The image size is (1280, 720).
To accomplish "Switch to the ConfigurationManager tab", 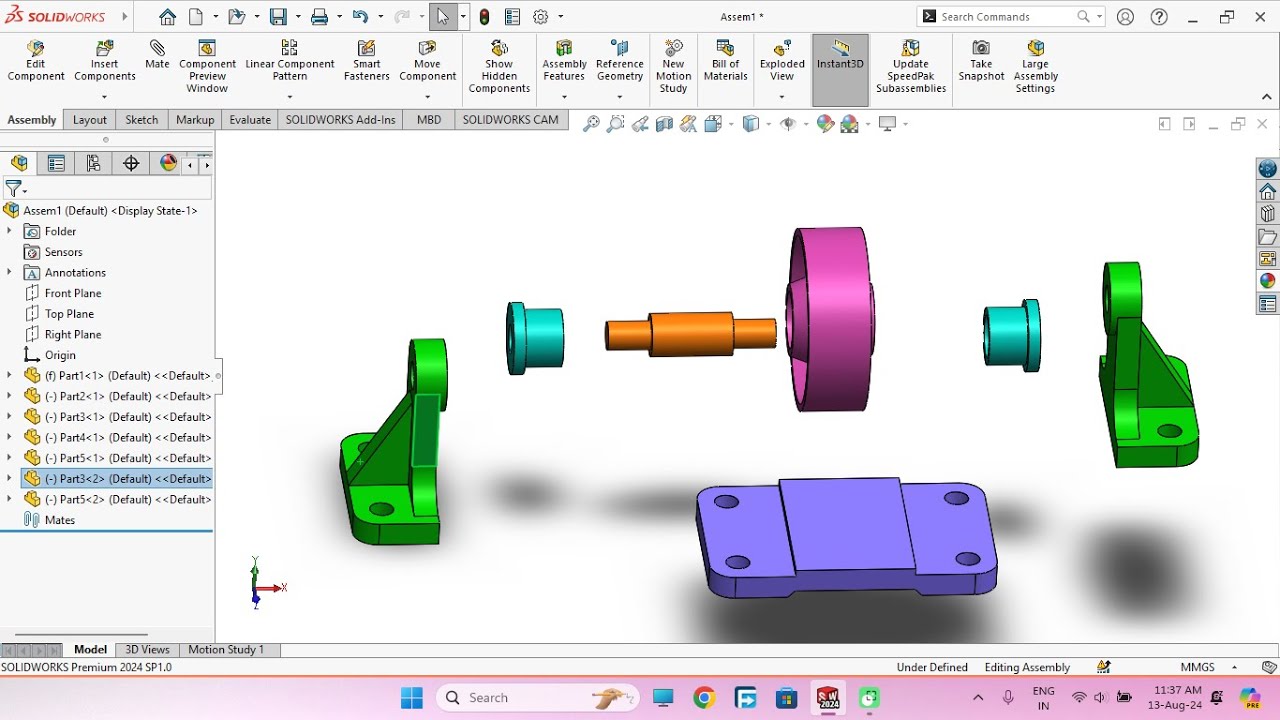I will coord(93,163).
